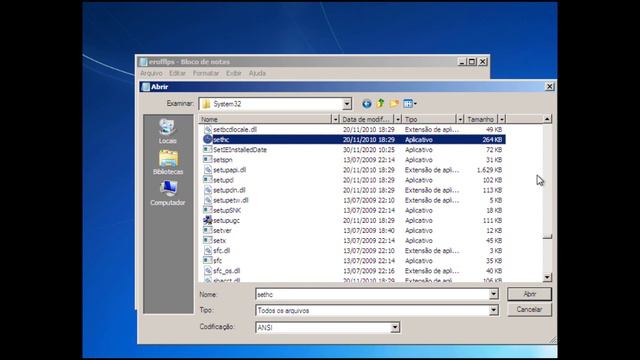Click the '264 KB' size of sethc

[492, 140]
